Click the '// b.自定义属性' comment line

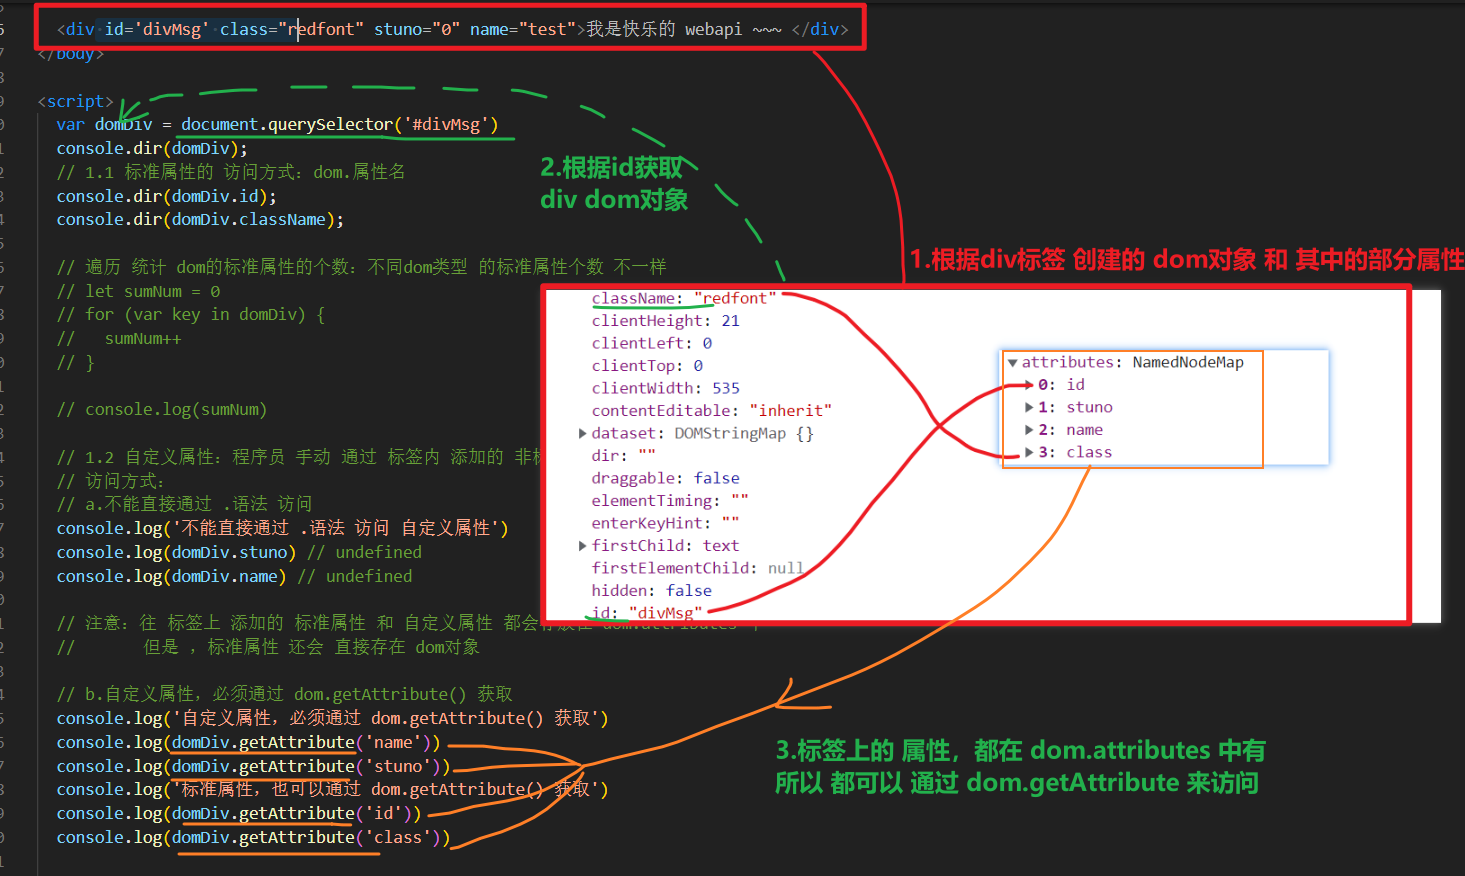click(285, 694)
